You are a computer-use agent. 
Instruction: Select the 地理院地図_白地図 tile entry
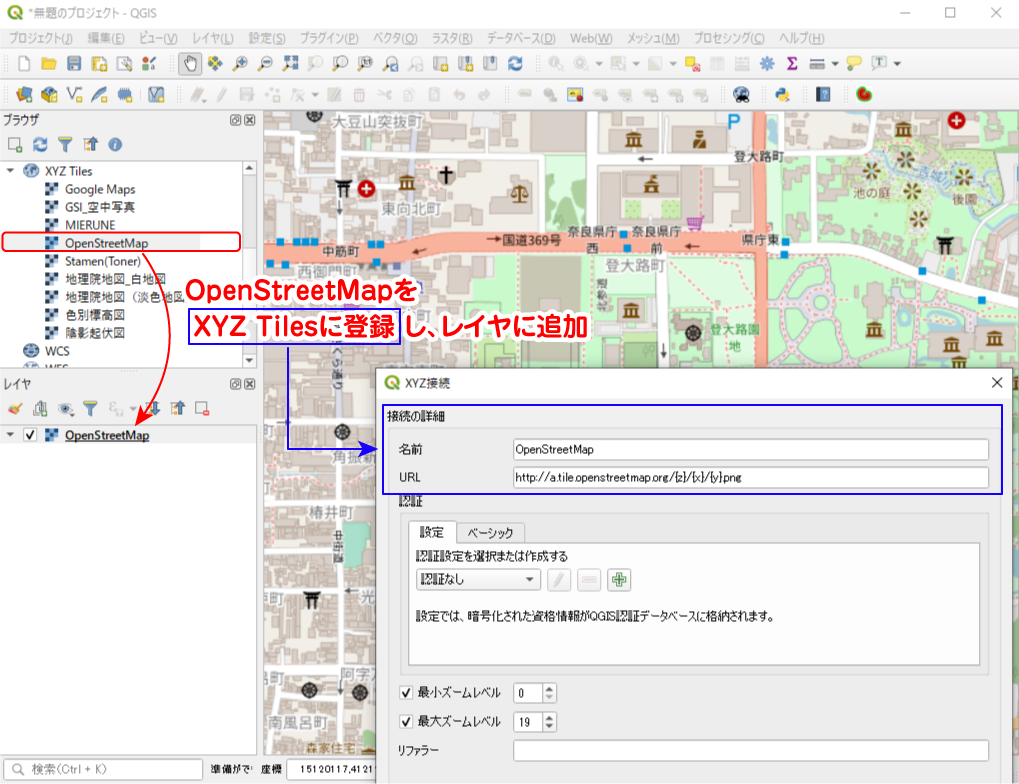[114, 279]
